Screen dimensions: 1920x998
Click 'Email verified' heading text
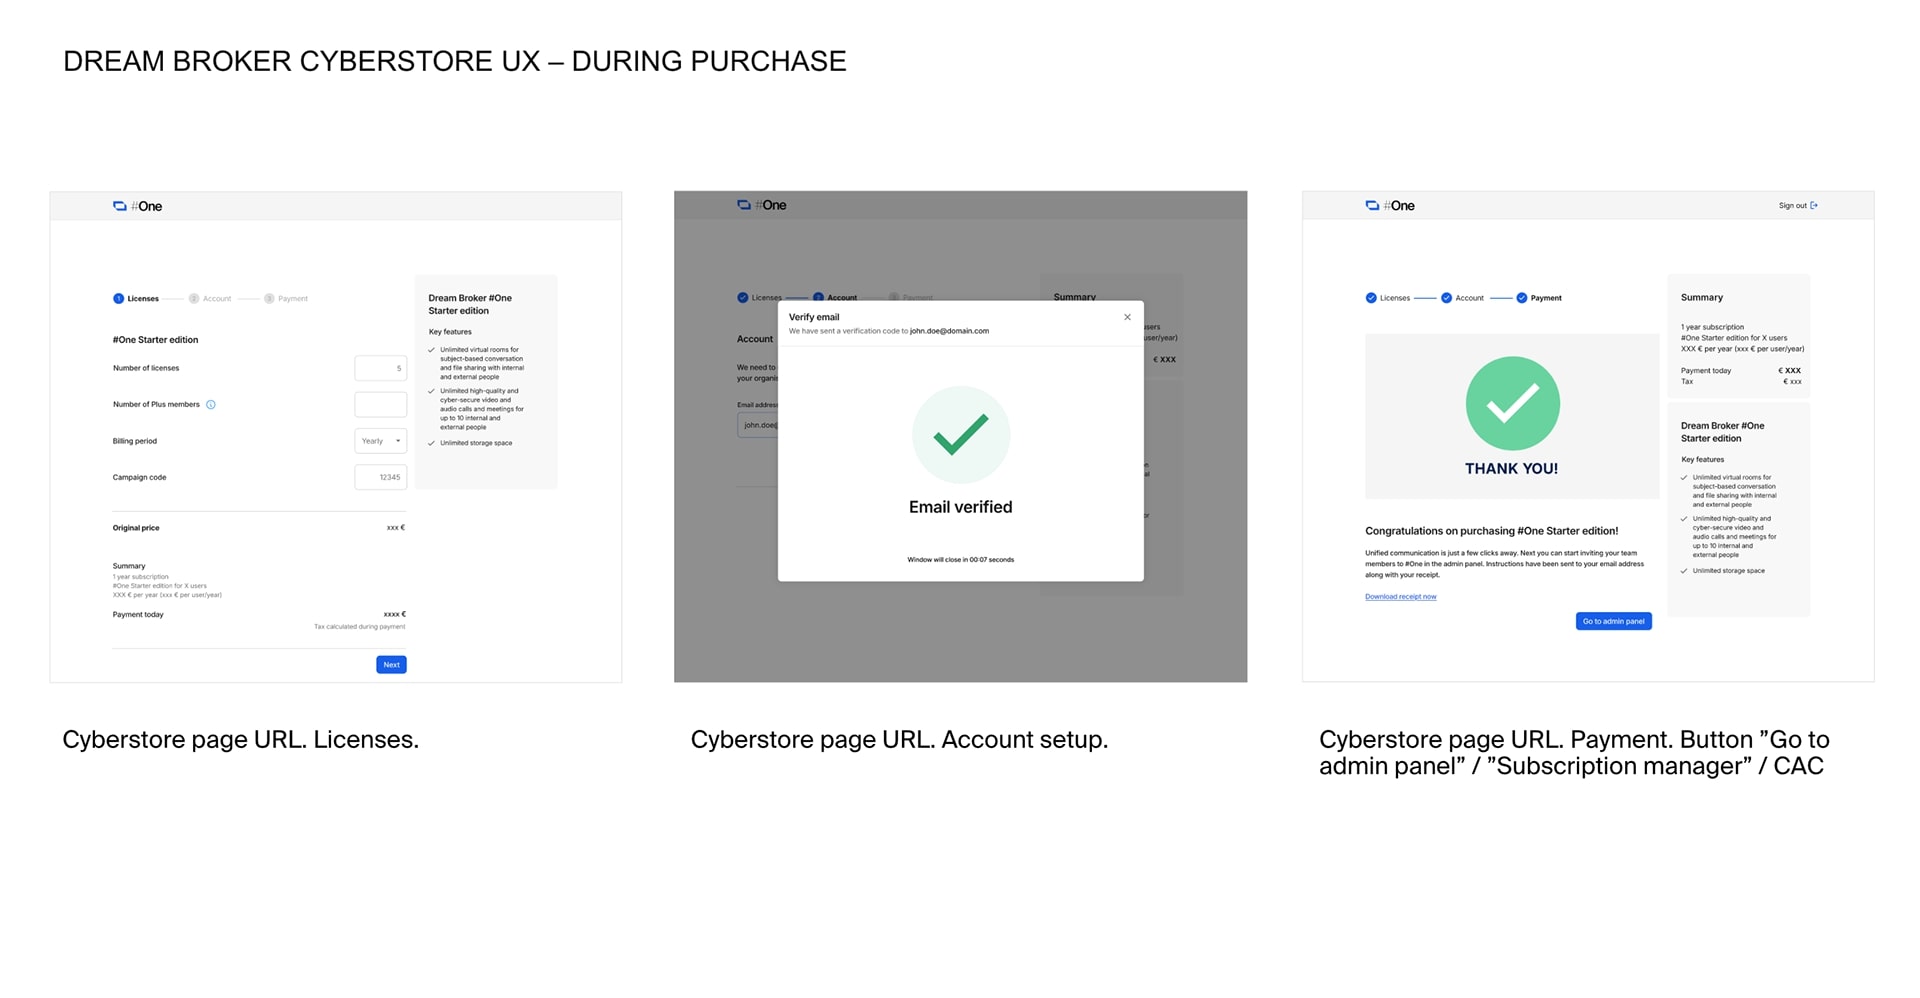point(960,507)
